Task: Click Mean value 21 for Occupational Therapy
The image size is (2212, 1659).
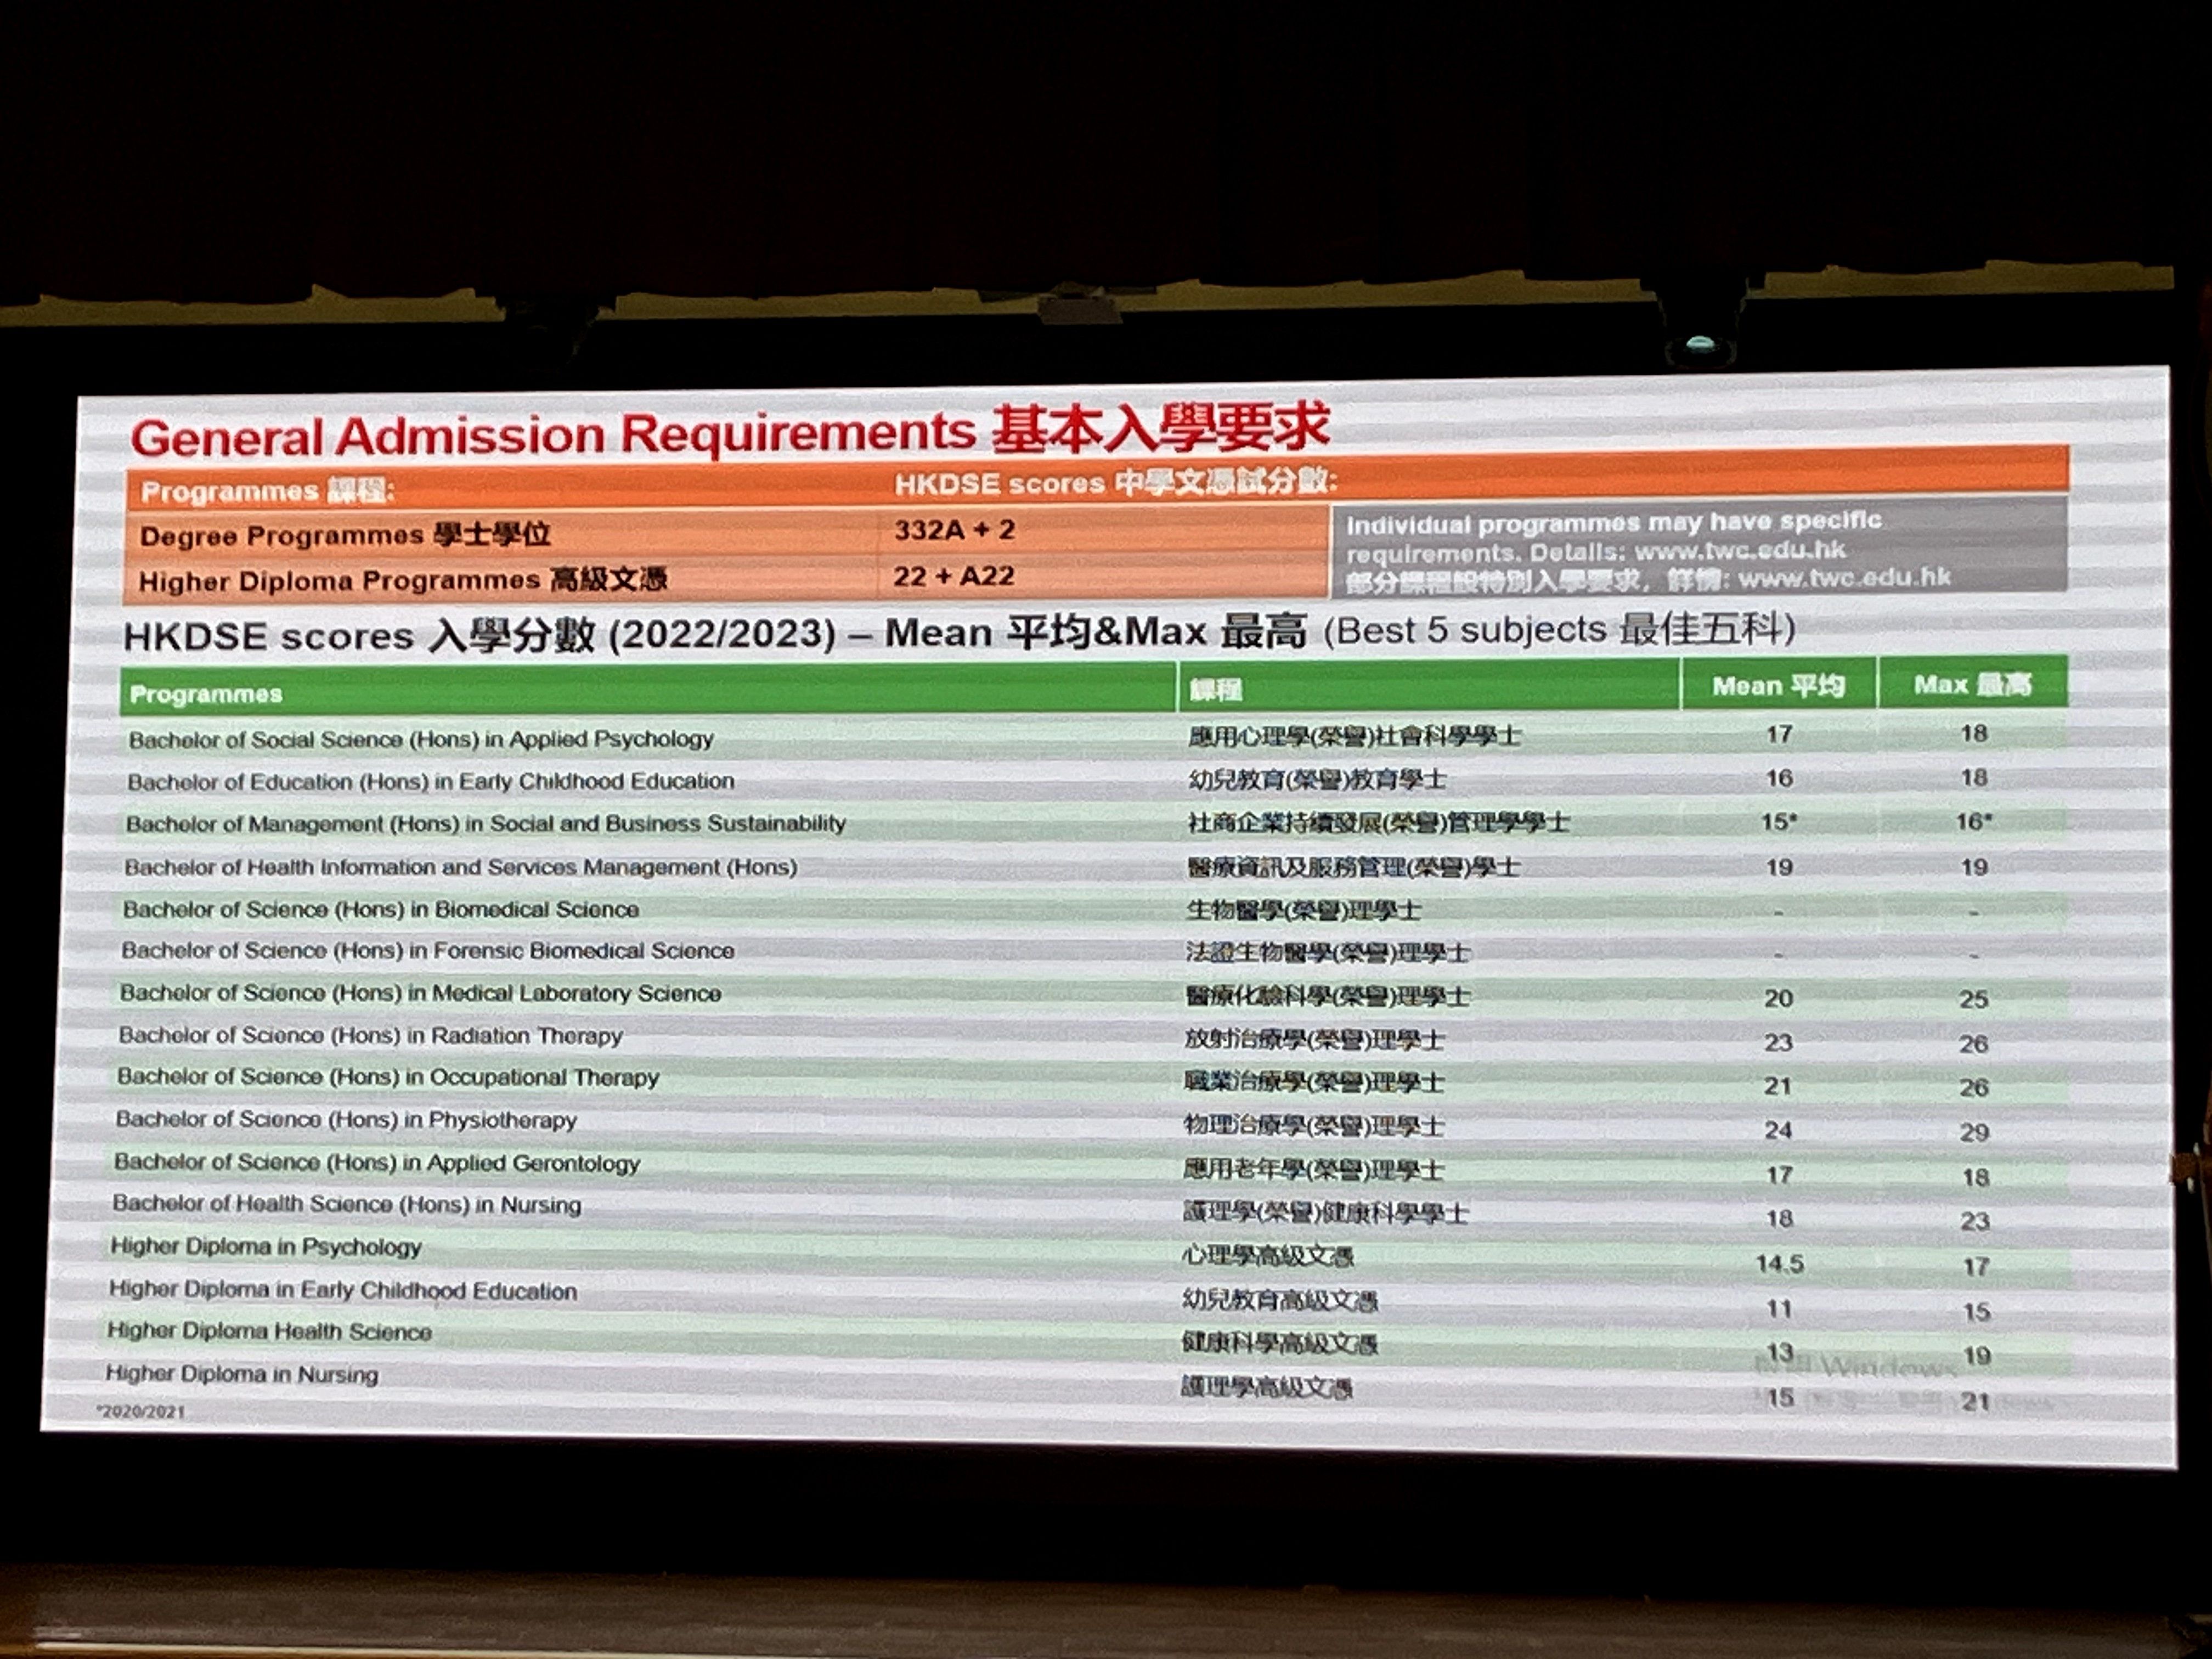Action: [x=1777, y=1086]
